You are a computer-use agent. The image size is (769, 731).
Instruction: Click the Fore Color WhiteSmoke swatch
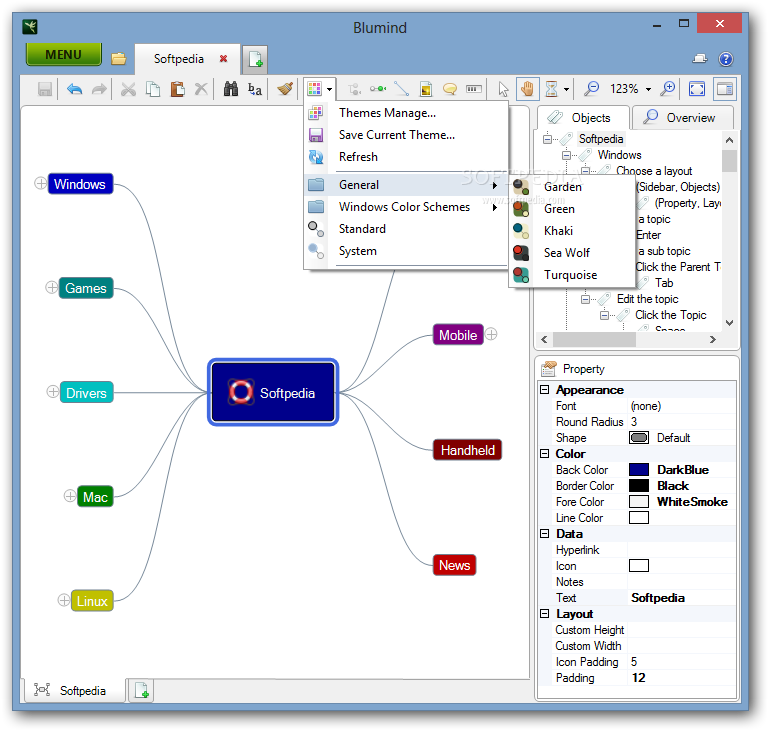click(x=639, y=502)
